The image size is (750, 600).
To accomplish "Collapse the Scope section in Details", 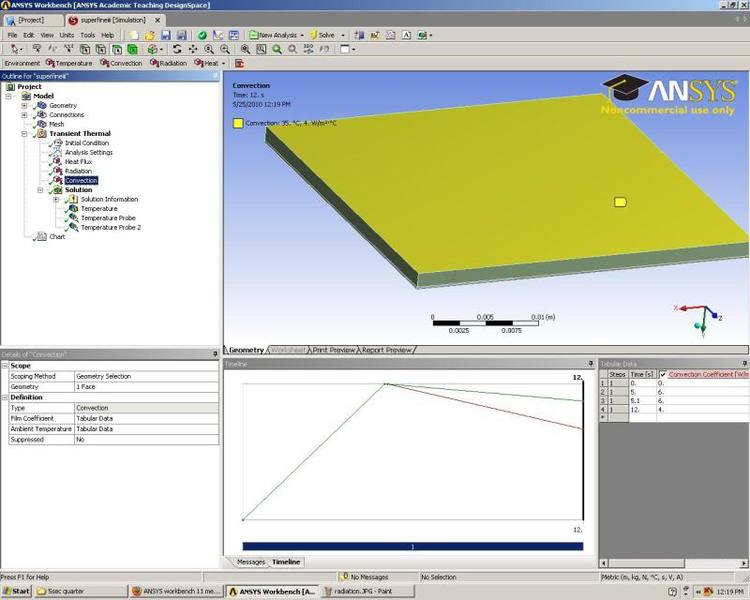I will pyautogui.click(x=5, y=366).
